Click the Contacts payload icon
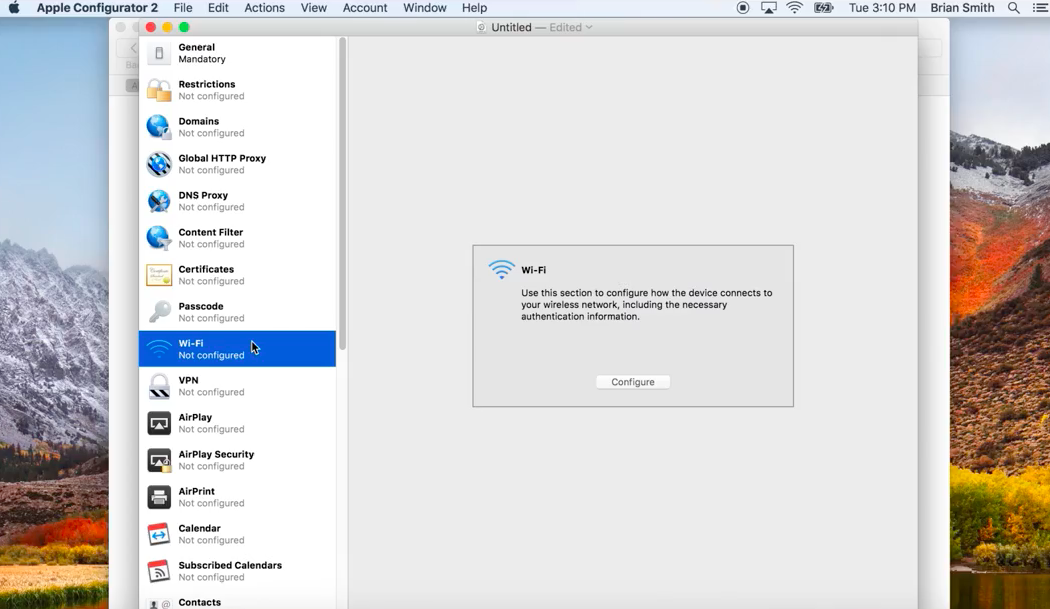1050x609 pixels. [x=159, y=604]
